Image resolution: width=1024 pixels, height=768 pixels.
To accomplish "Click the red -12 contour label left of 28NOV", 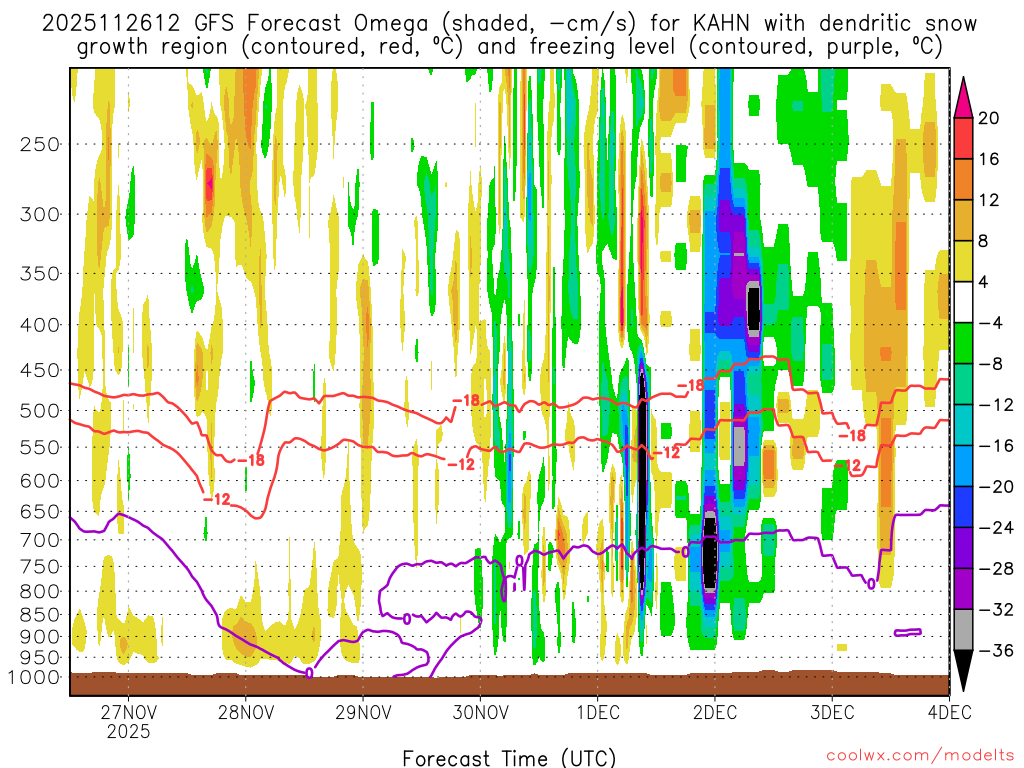I will 217,500.
